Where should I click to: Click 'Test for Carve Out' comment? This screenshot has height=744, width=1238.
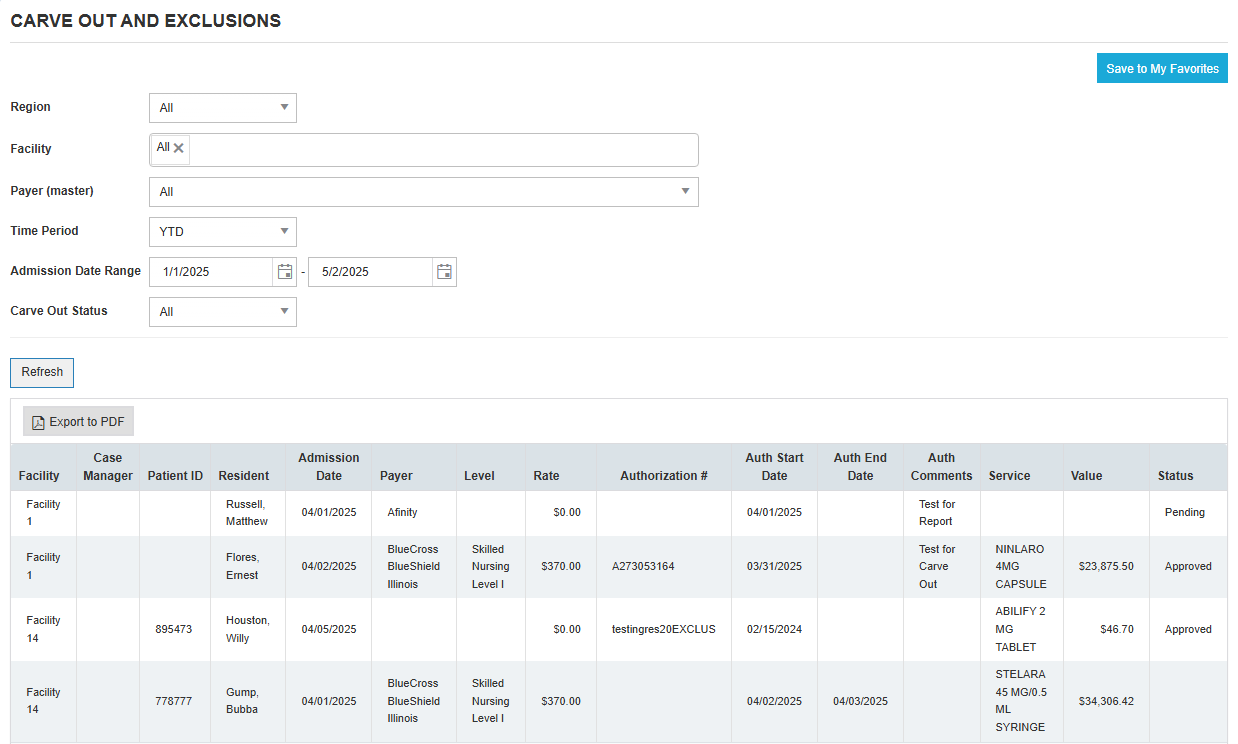(x=937, y=567)
